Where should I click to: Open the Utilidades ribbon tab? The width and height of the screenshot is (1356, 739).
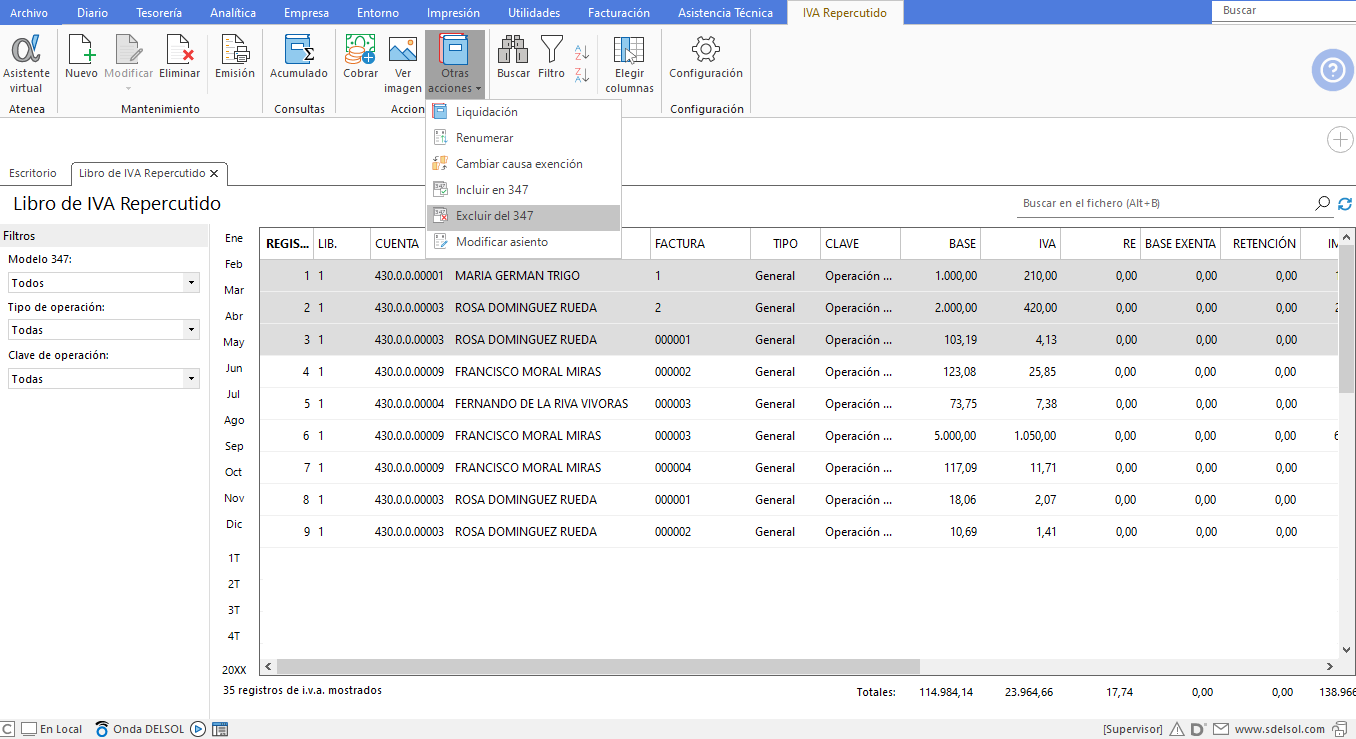(x=534, y=13)
